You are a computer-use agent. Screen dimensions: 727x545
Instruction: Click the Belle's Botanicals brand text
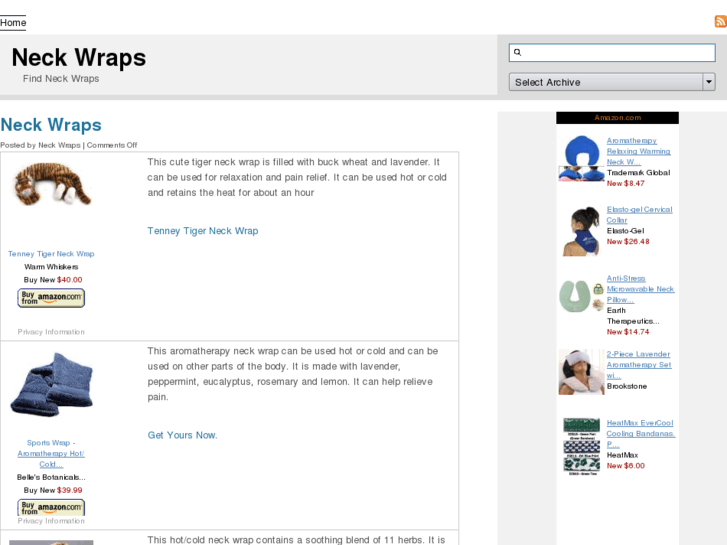click(x=51, y=477)
